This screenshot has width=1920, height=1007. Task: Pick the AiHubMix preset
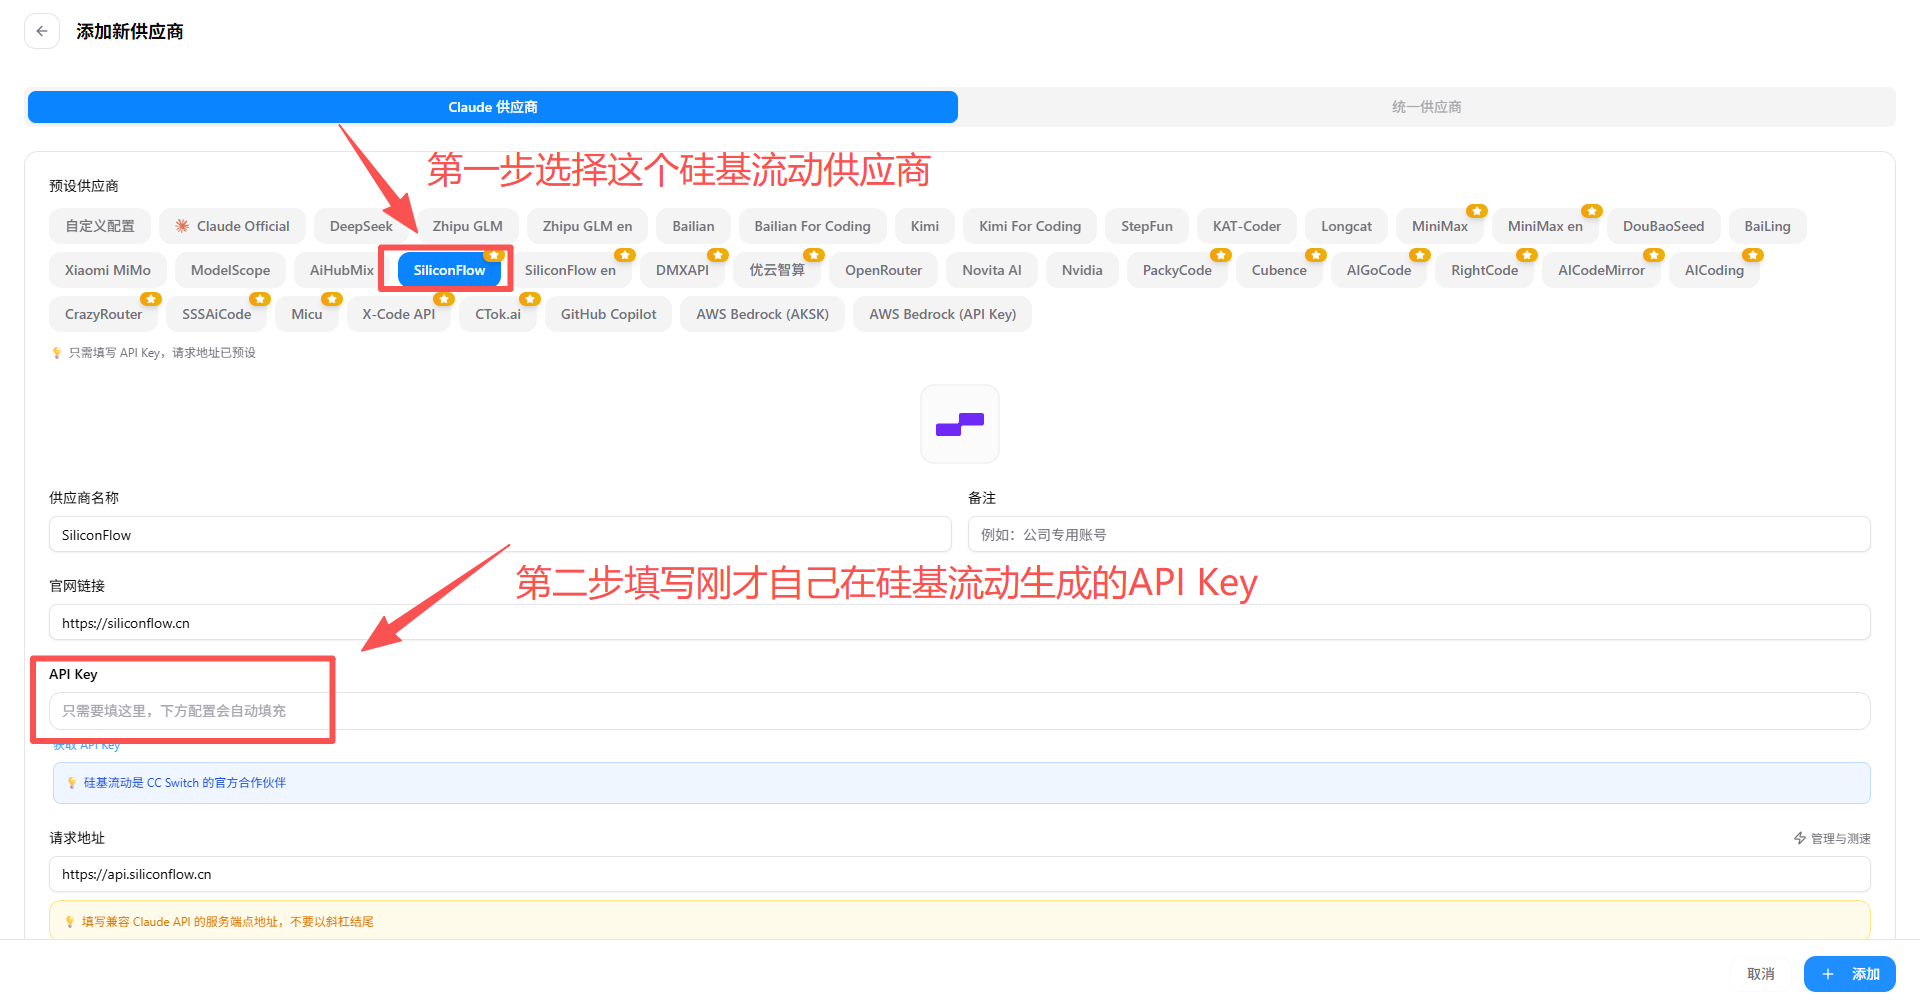[342, 270]
